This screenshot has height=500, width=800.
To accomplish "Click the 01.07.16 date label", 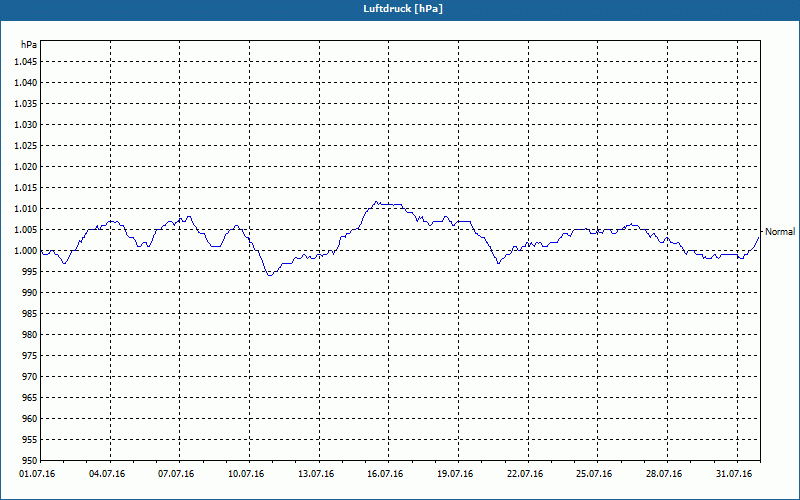I will (x=37, y=474).
